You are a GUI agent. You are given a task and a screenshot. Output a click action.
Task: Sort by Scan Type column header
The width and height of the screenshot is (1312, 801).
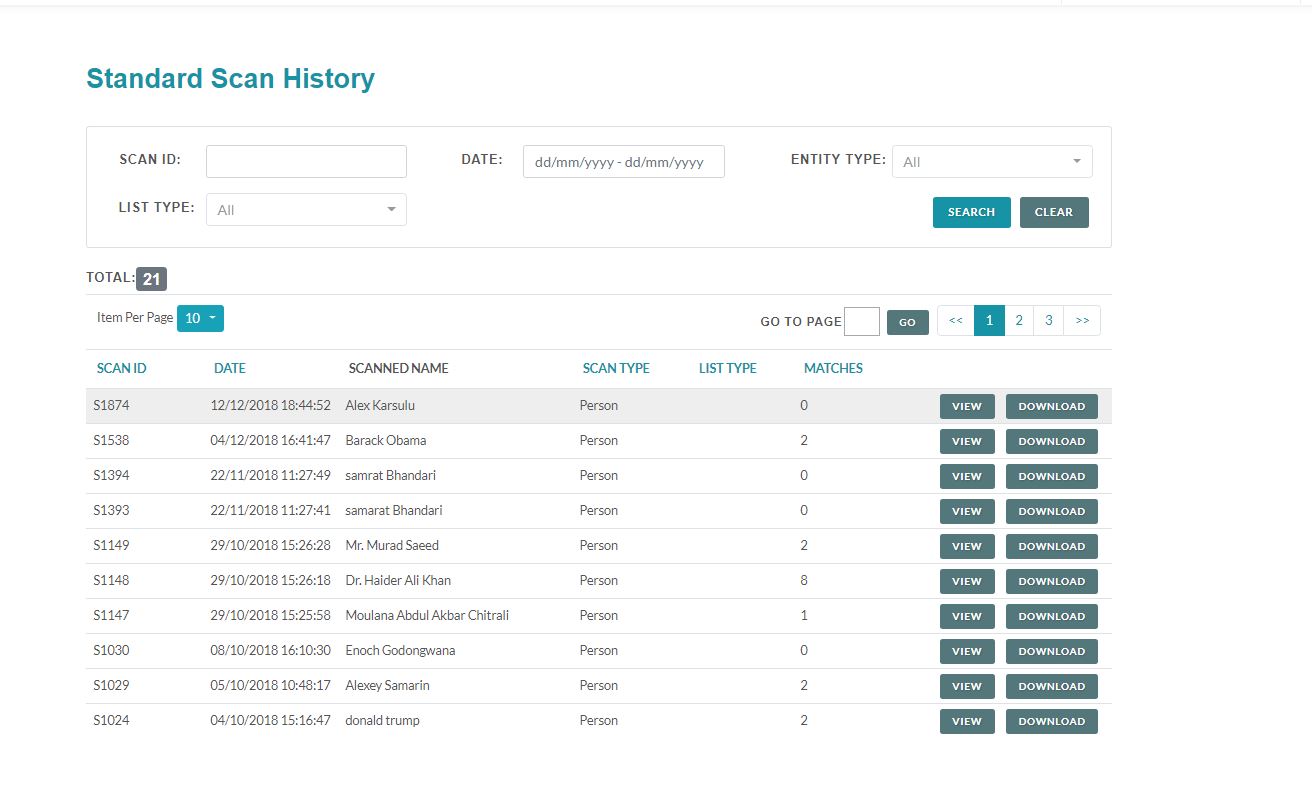[616, 368]
